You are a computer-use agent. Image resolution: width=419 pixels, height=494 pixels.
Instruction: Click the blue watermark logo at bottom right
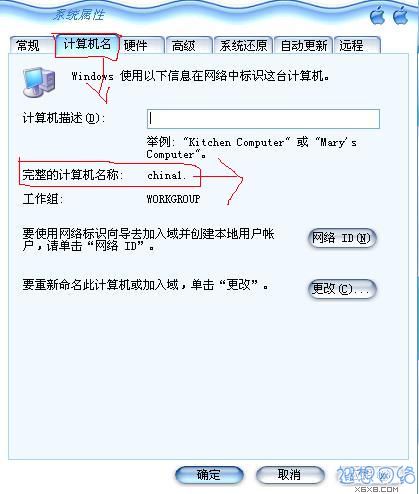[376, 475]
